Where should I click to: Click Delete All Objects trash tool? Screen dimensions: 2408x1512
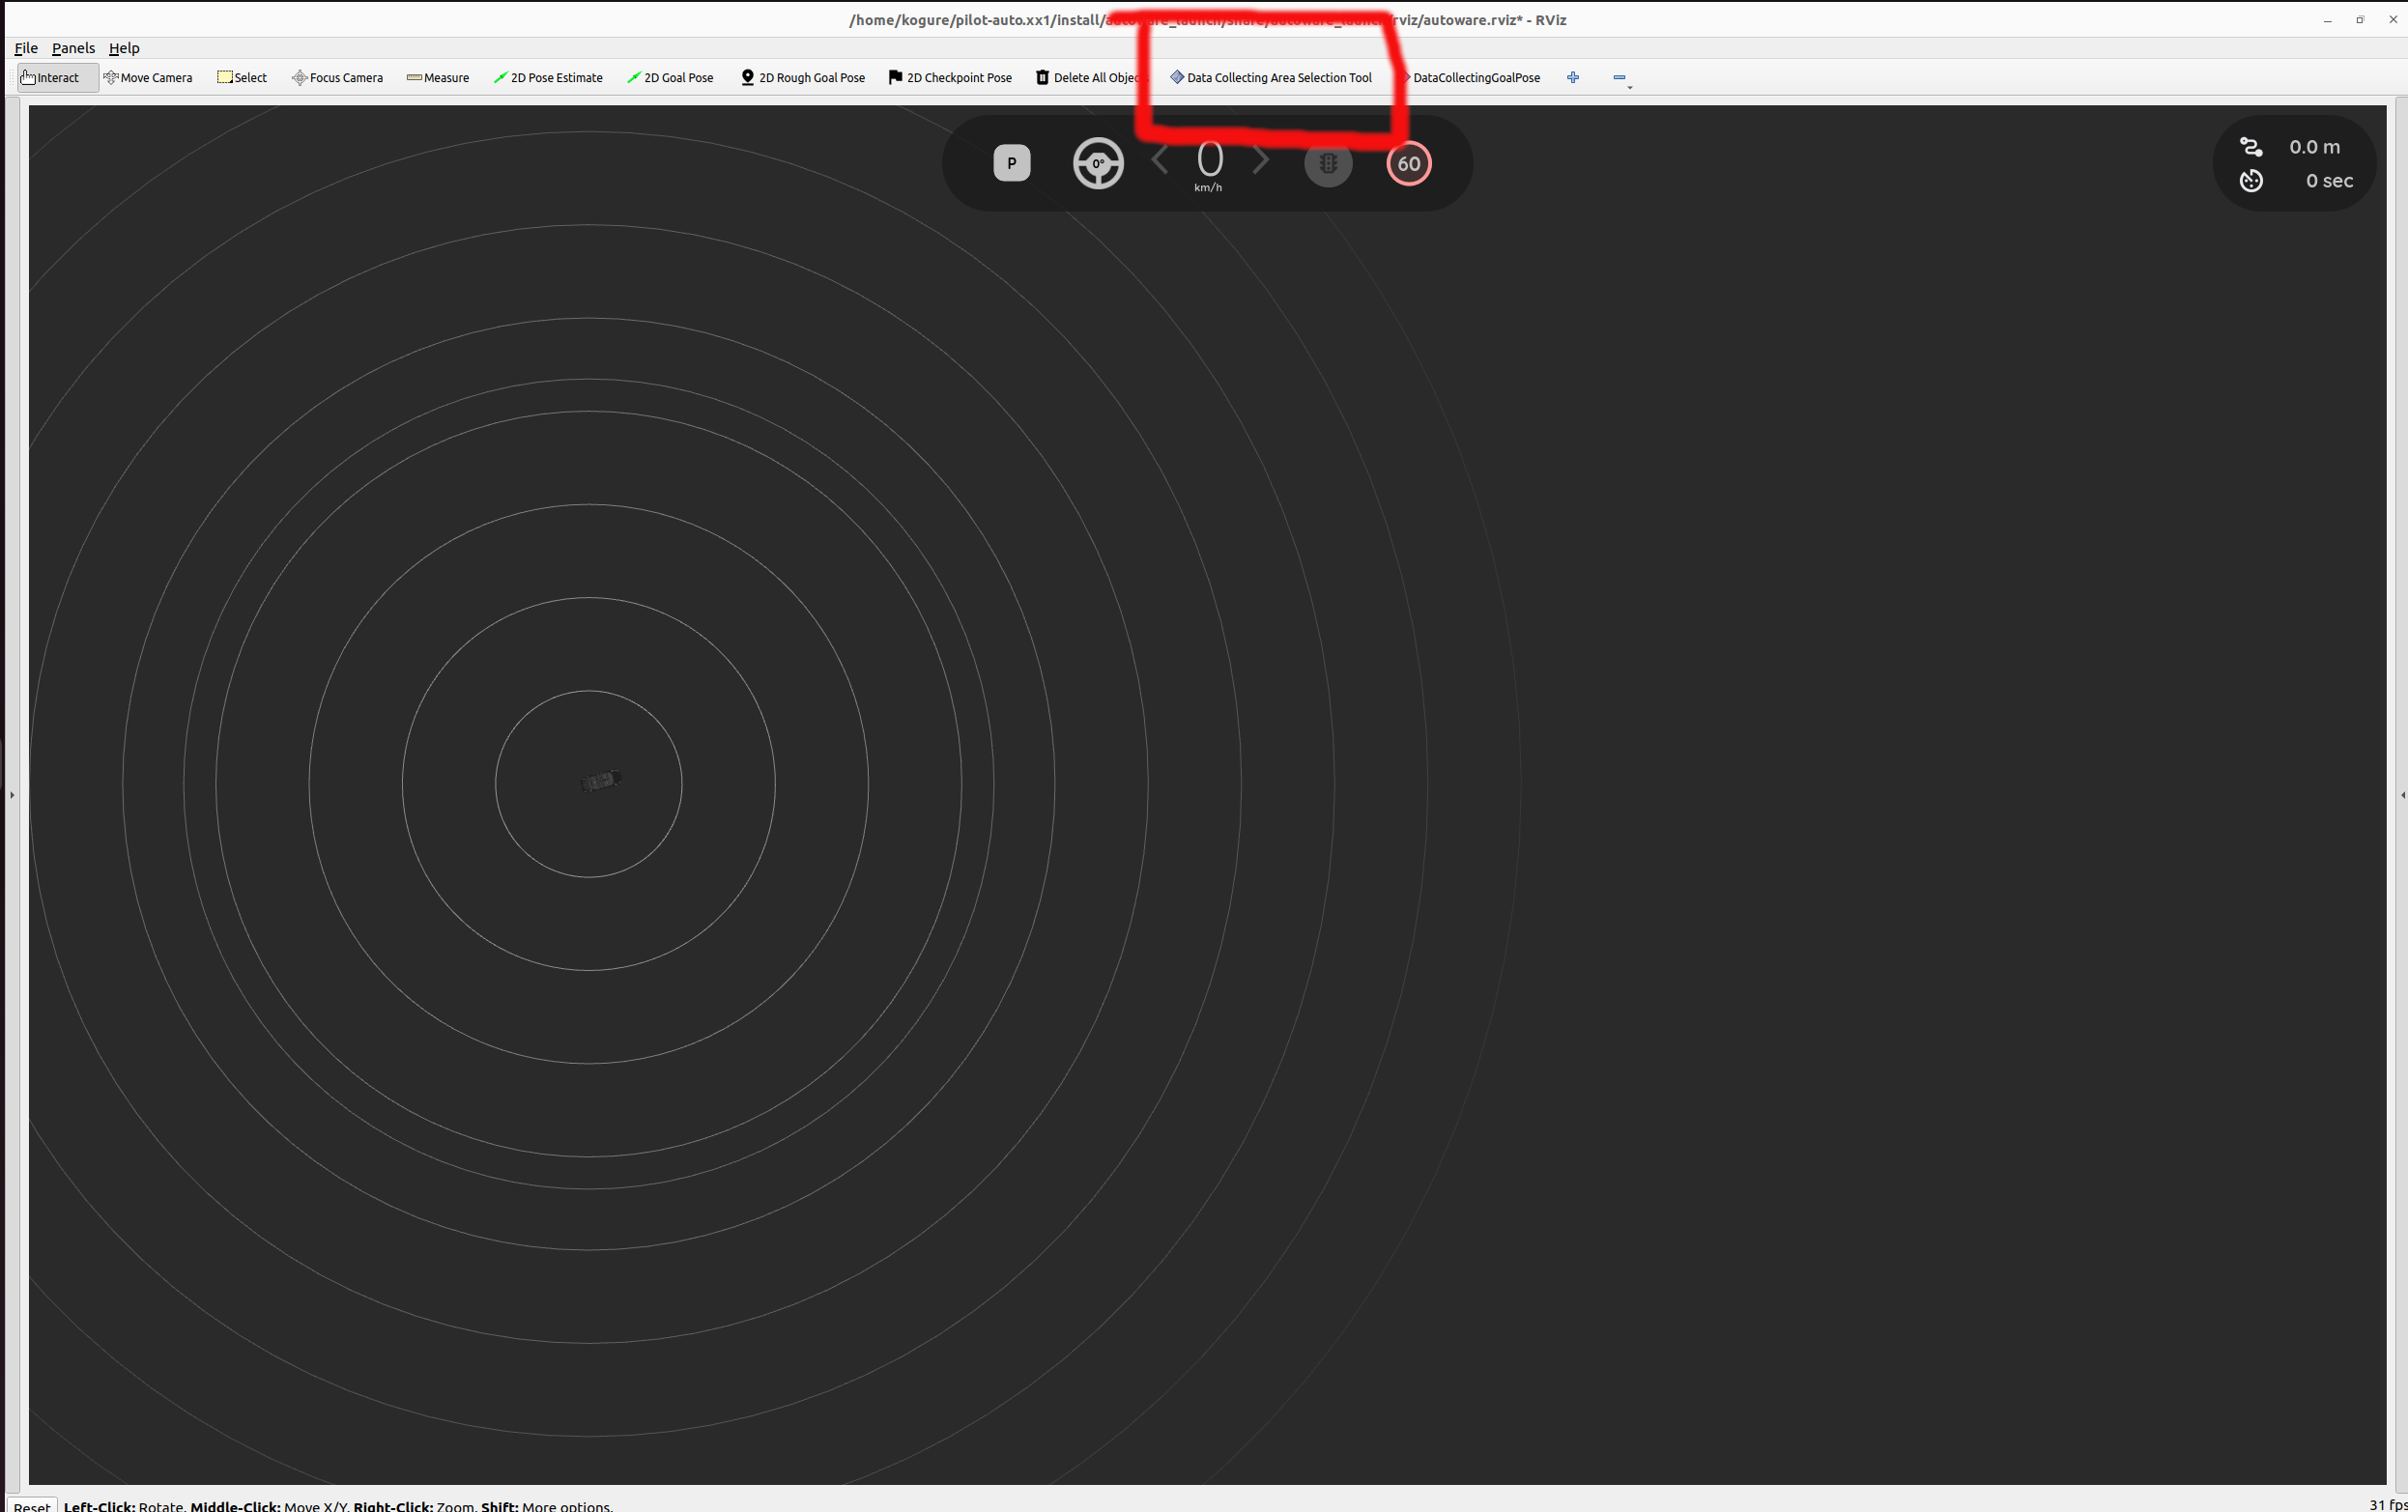tap(1088, 78)
